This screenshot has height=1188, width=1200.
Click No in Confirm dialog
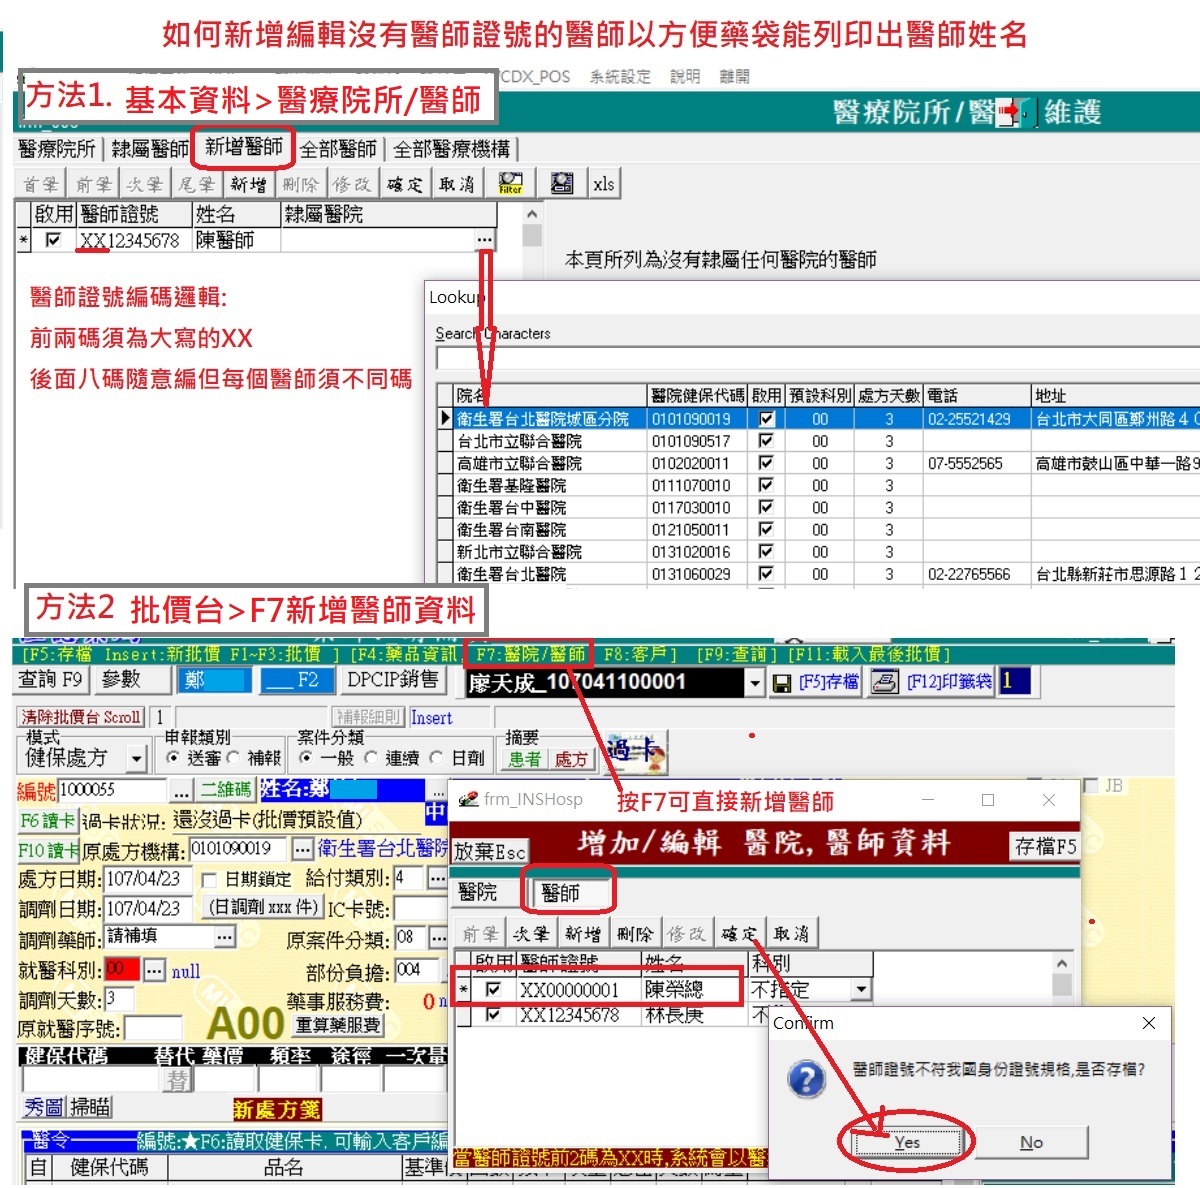pyautogui.click(x=1032, y=1142)
